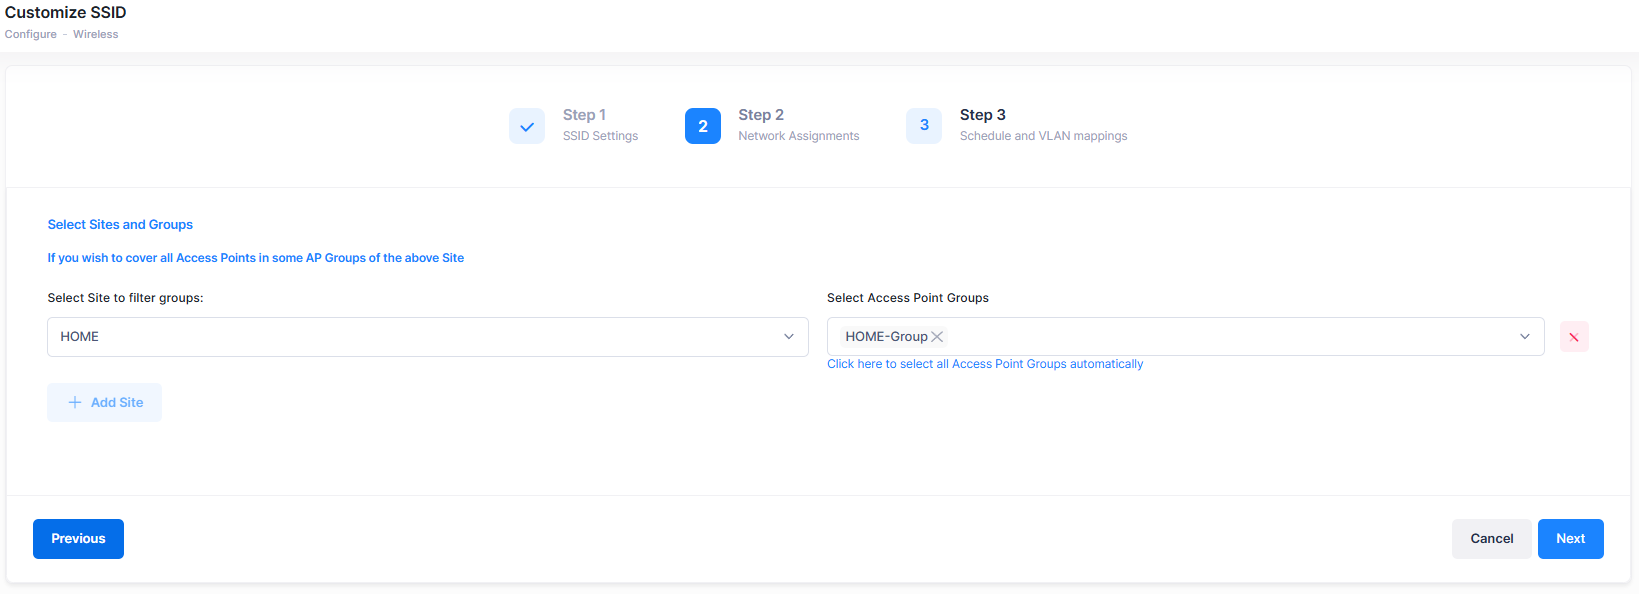Expand the Access Point Groups chevron
The height and width of the screenshot is (594, 1639).
coord(1525,337)
